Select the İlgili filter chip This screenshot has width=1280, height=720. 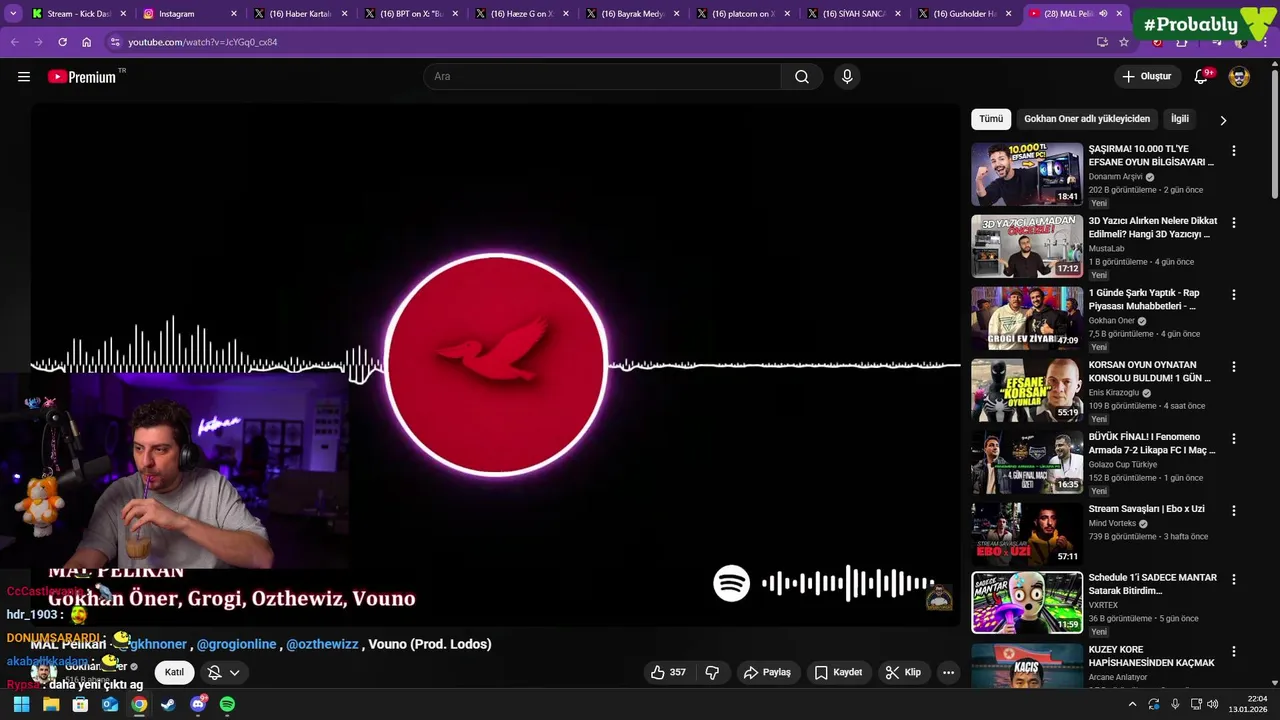(x=1180, y=119)
